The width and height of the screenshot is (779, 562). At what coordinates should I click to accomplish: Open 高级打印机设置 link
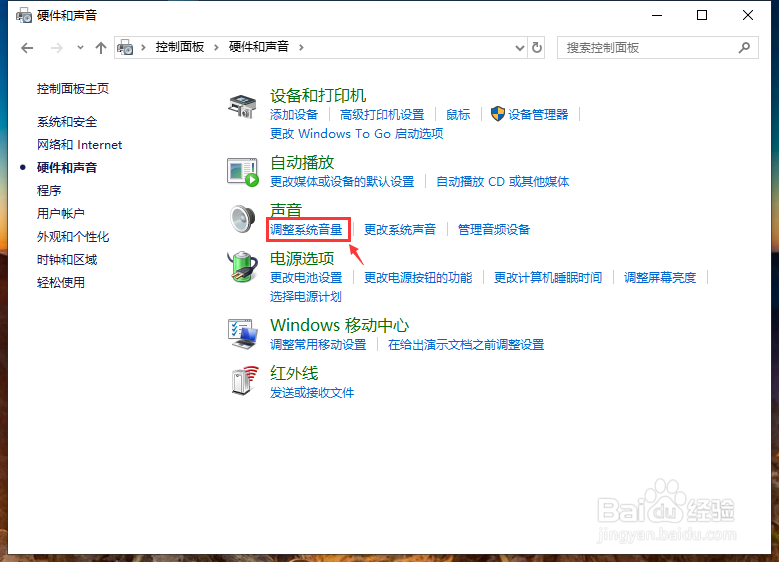[382, 115]
